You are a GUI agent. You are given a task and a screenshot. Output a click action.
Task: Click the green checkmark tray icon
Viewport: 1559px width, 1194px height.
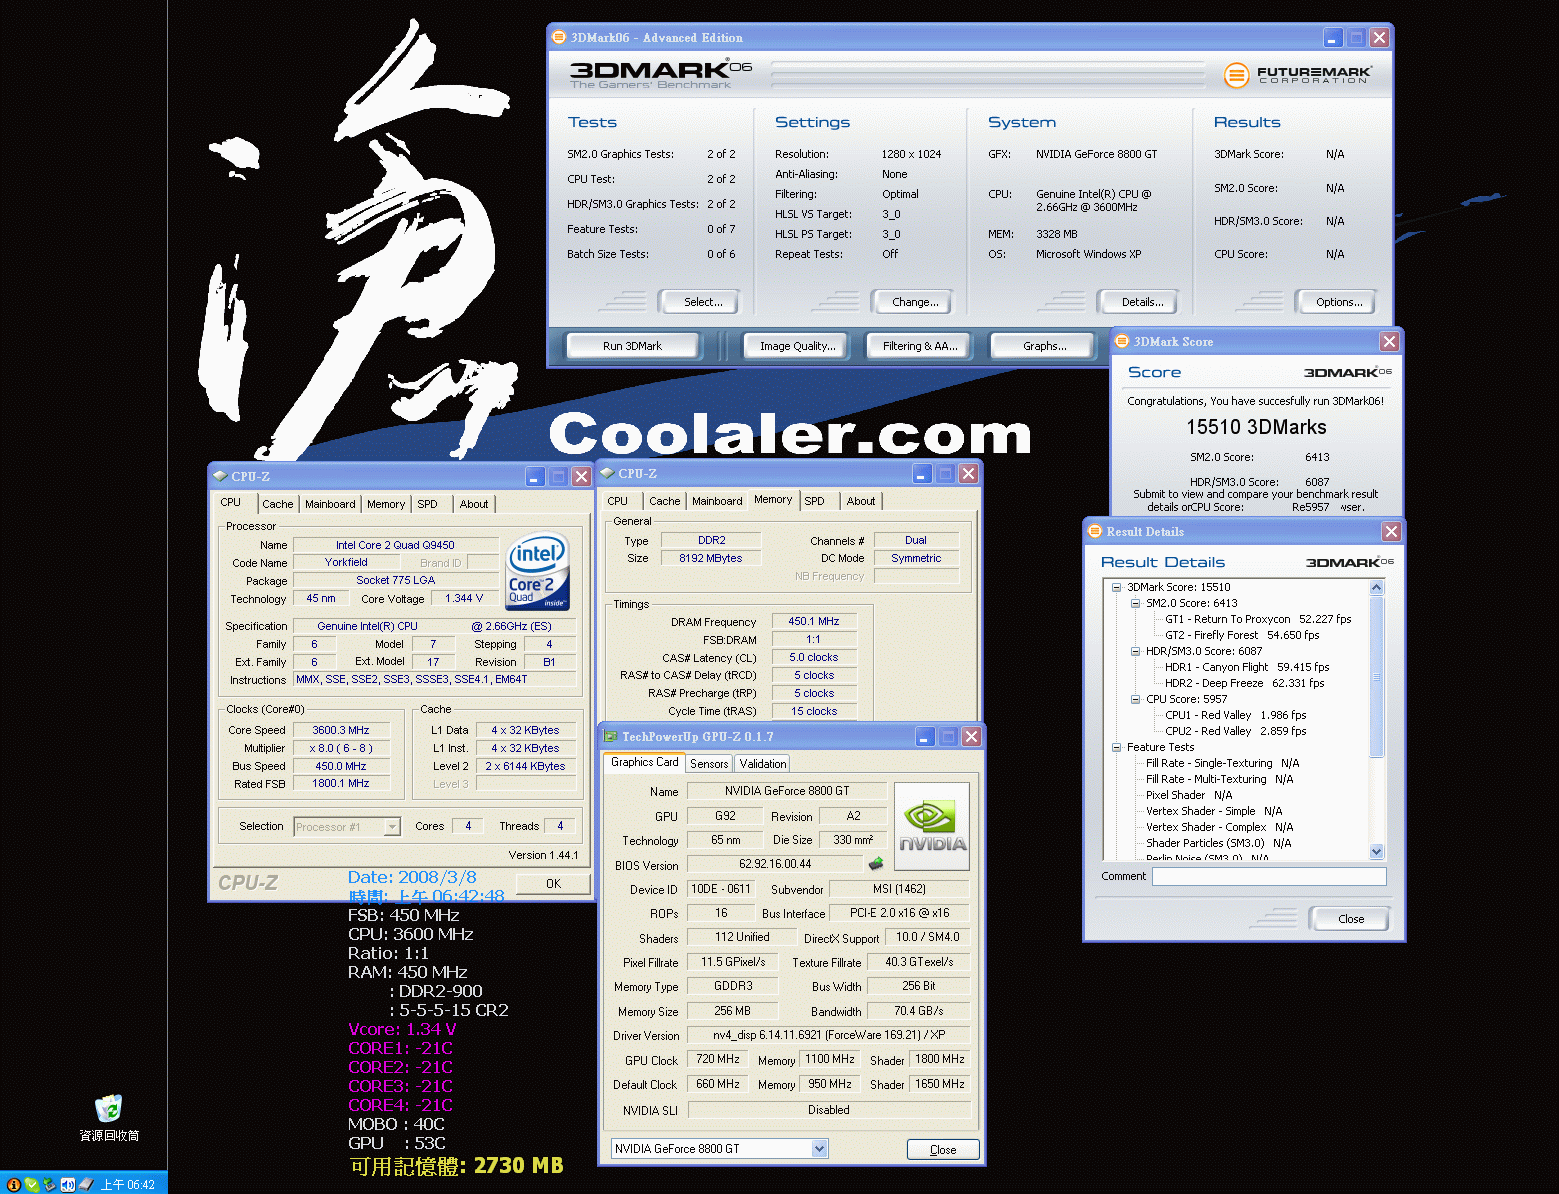tap(32, 1184)
